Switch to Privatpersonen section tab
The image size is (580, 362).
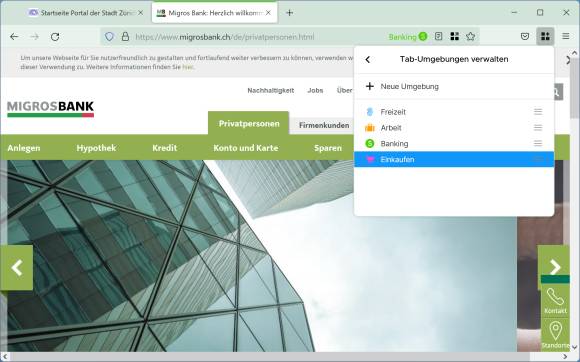pyautogui.click(x=249, y=123)
